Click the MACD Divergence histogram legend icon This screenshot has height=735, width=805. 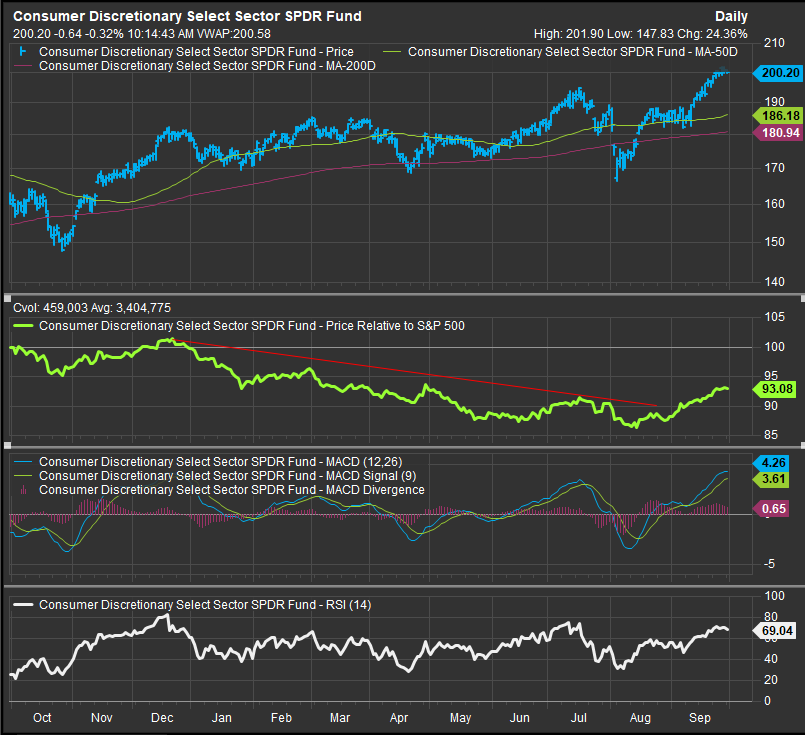click(x=23, y=490)
